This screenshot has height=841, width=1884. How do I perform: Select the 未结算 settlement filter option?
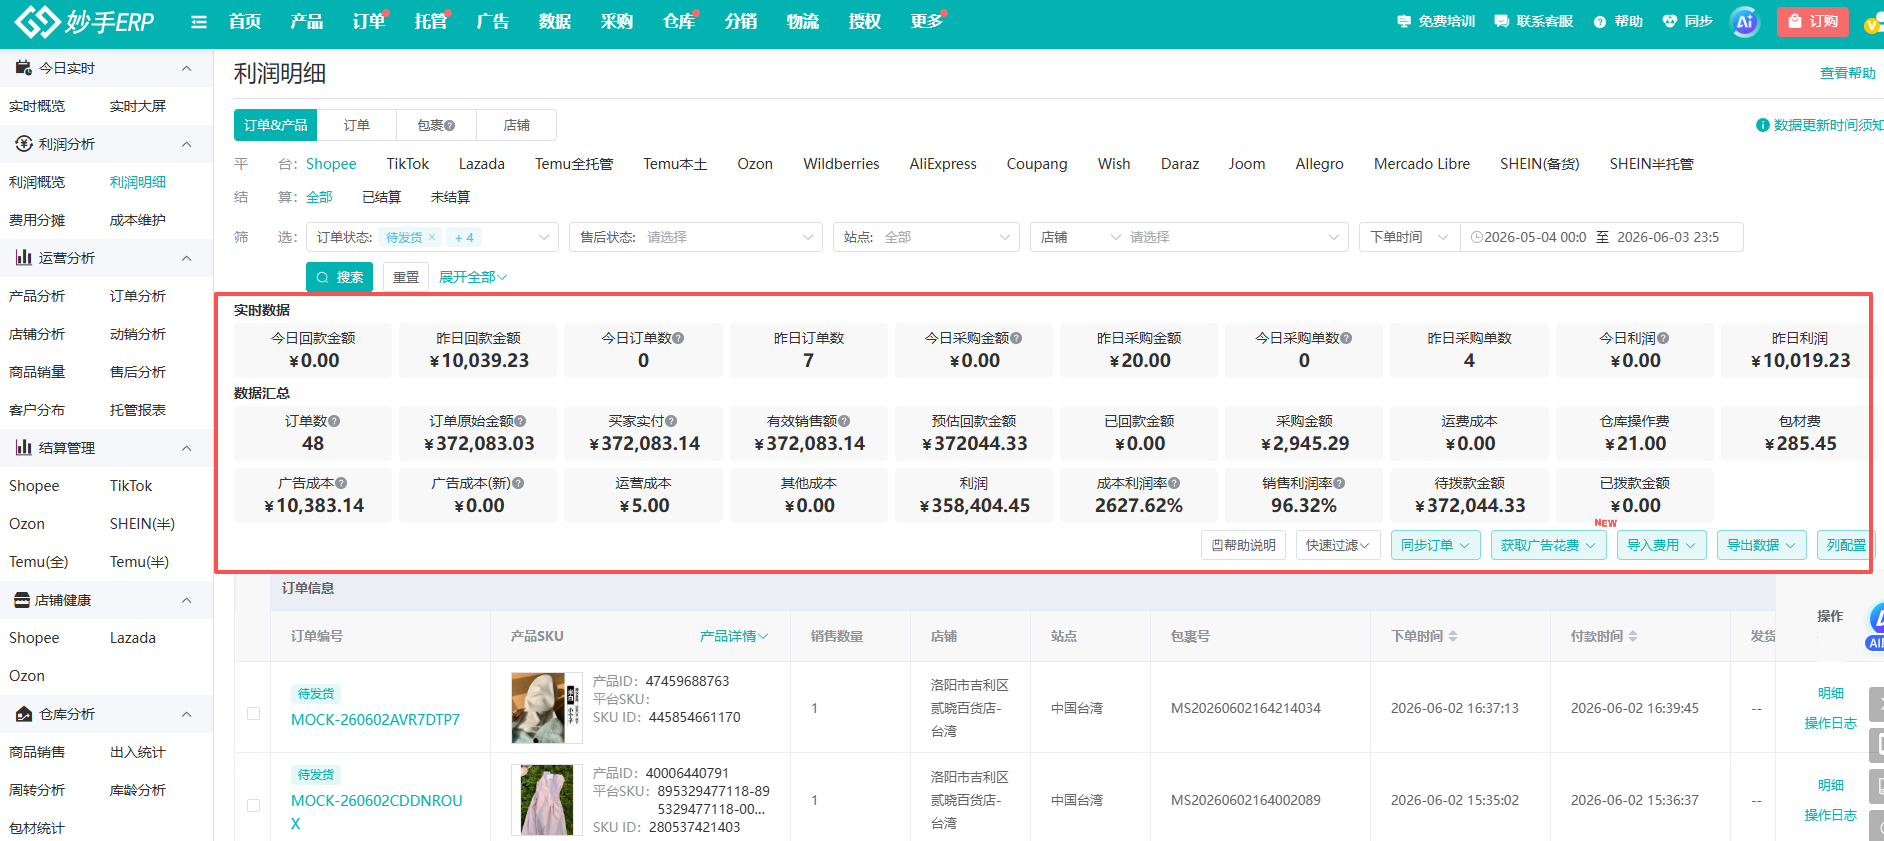(450, 197)
